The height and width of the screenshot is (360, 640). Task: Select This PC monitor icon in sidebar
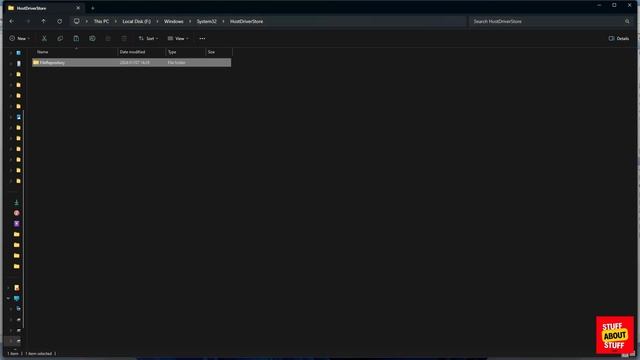[16, 298]
